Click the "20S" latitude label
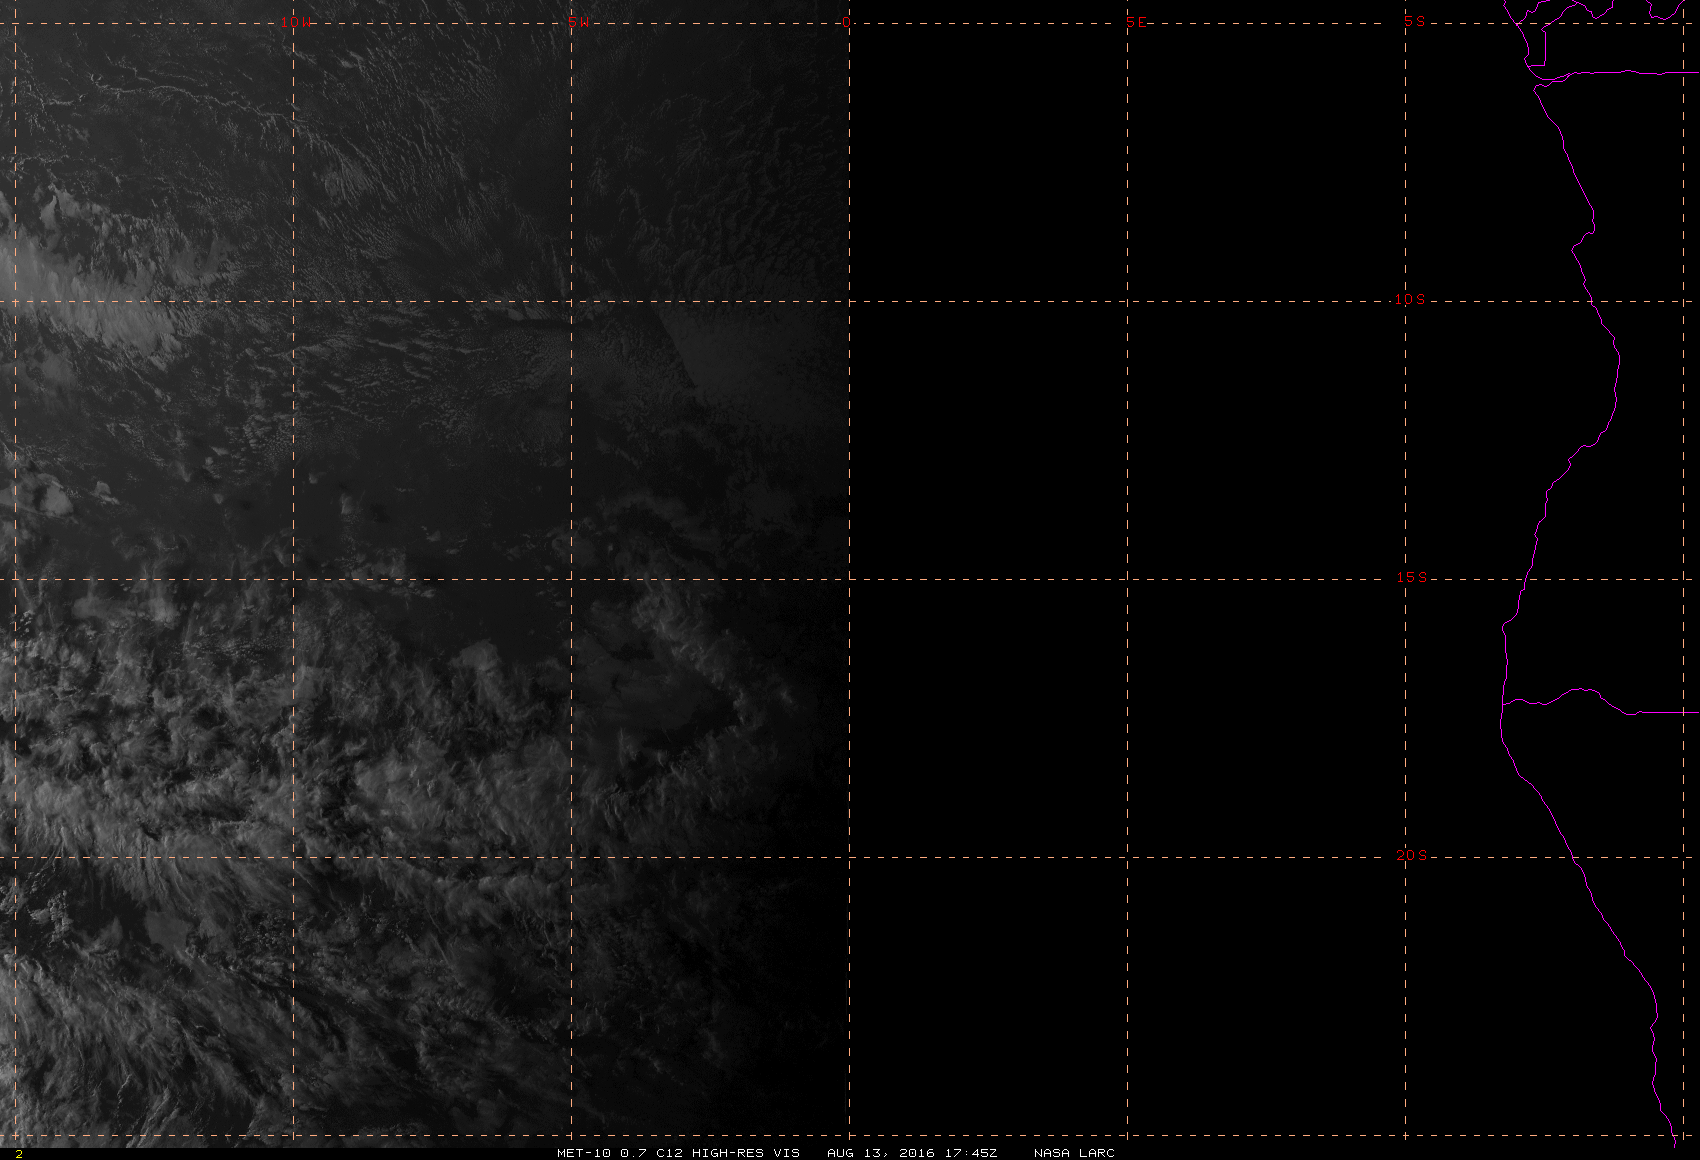 point(1412,855)
